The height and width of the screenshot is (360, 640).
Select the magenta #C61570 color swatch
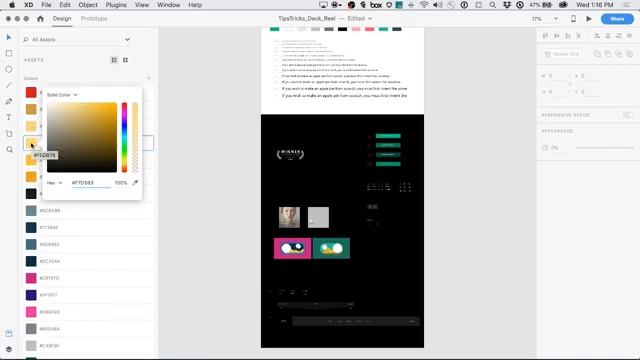tap(31, 278)
